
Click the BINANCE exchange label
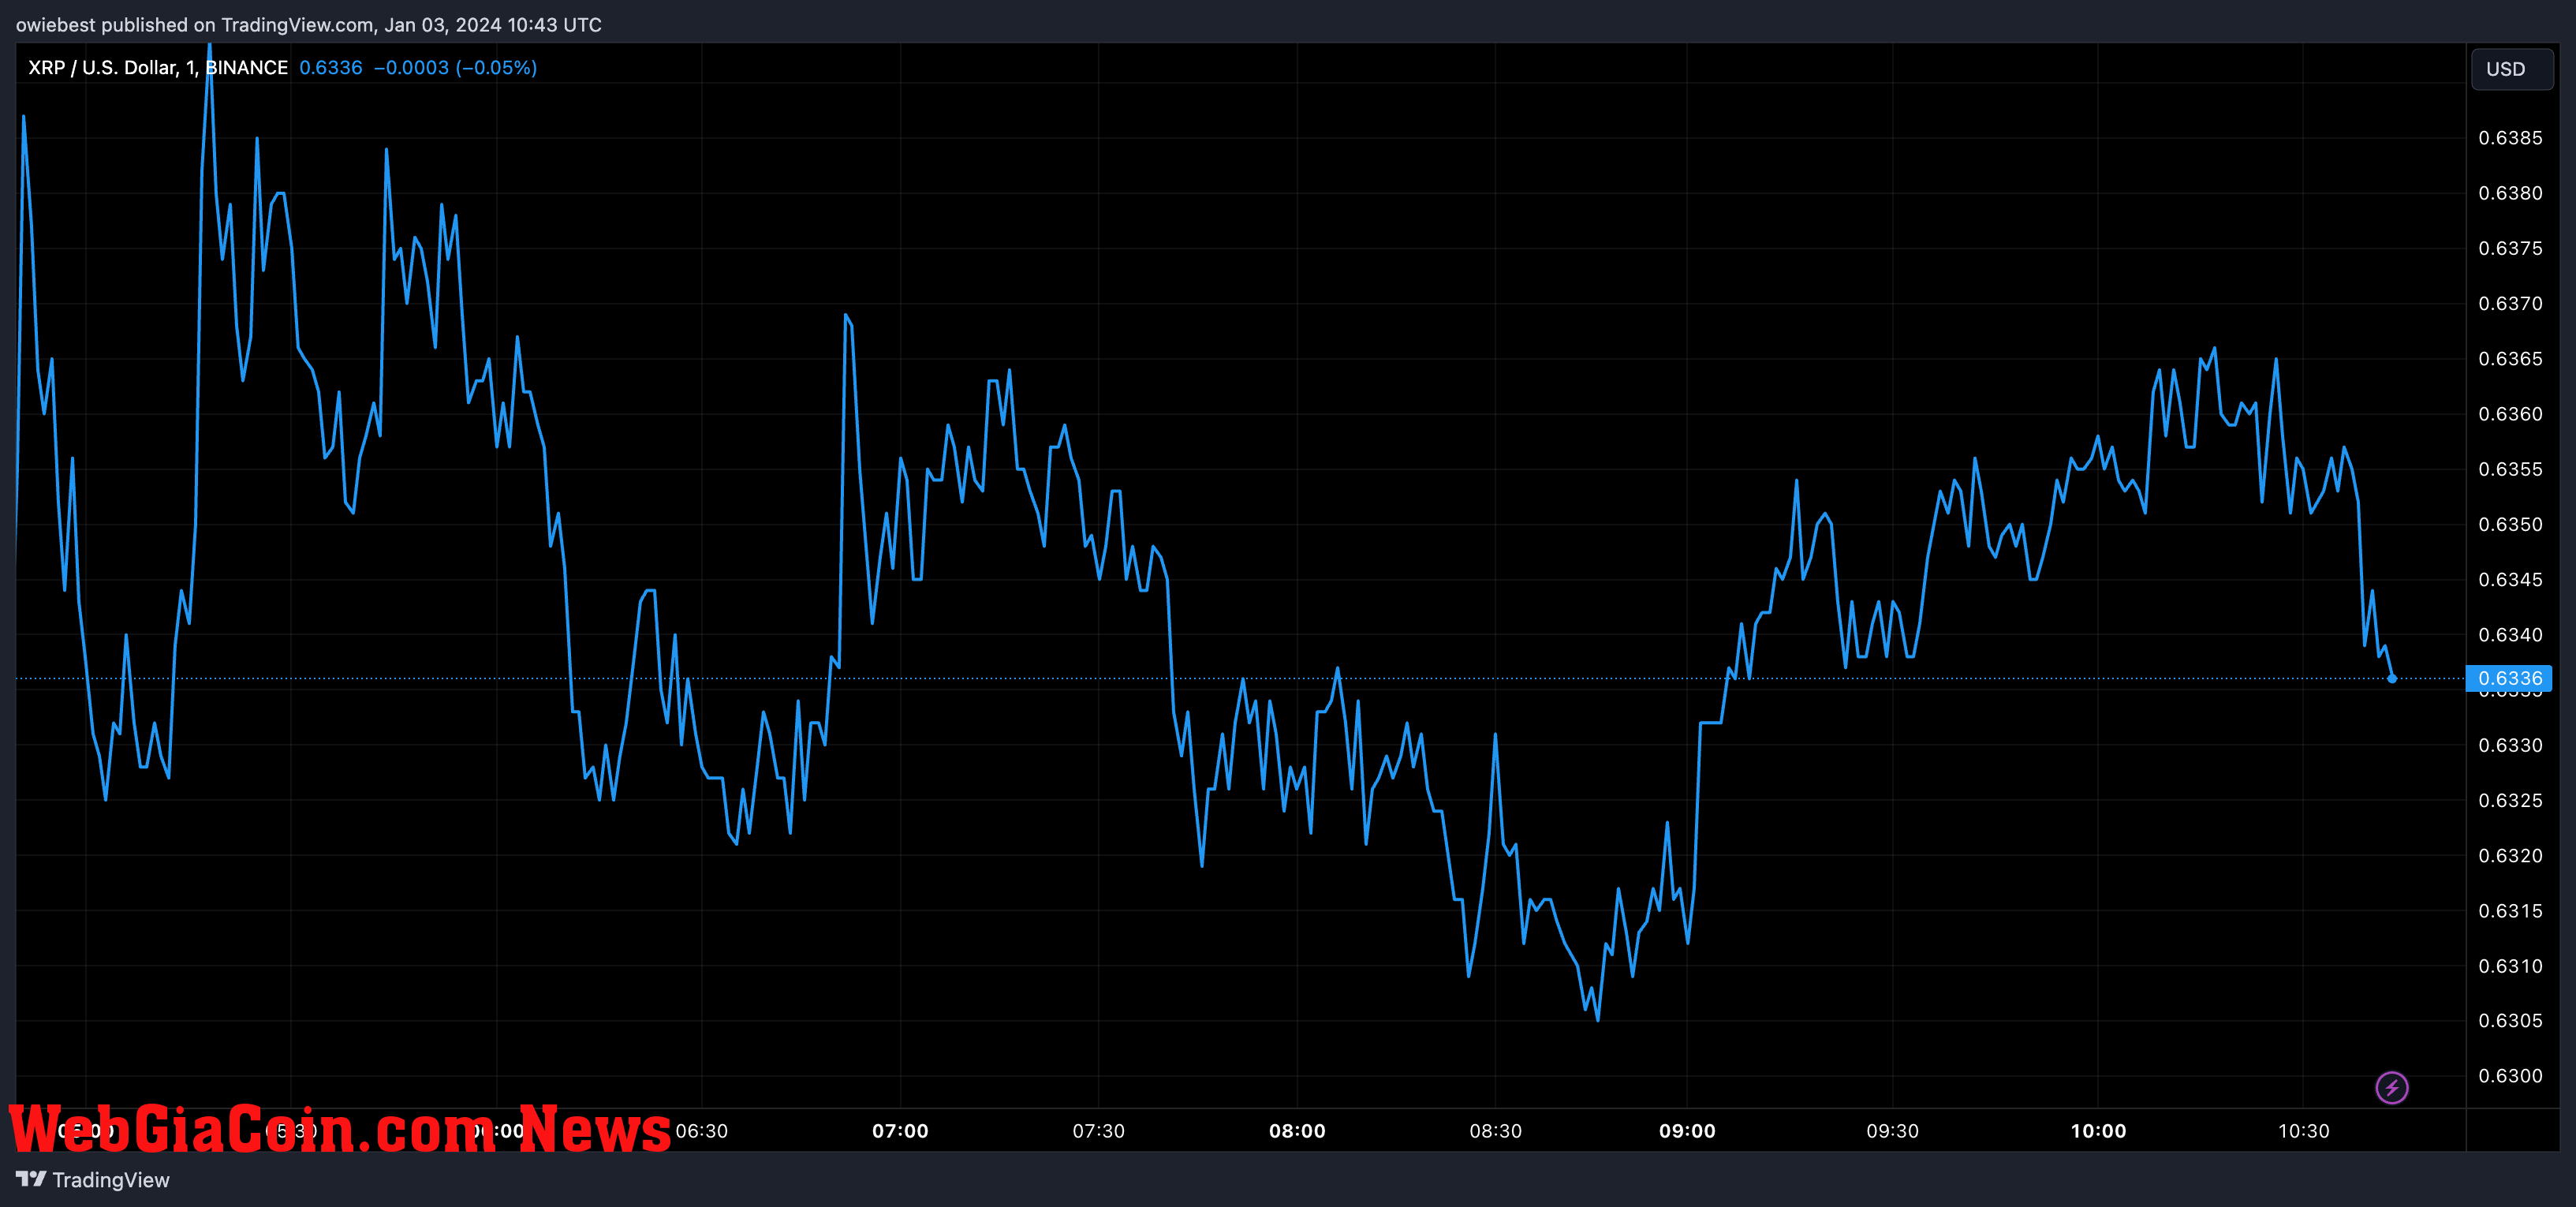point(246,67)
